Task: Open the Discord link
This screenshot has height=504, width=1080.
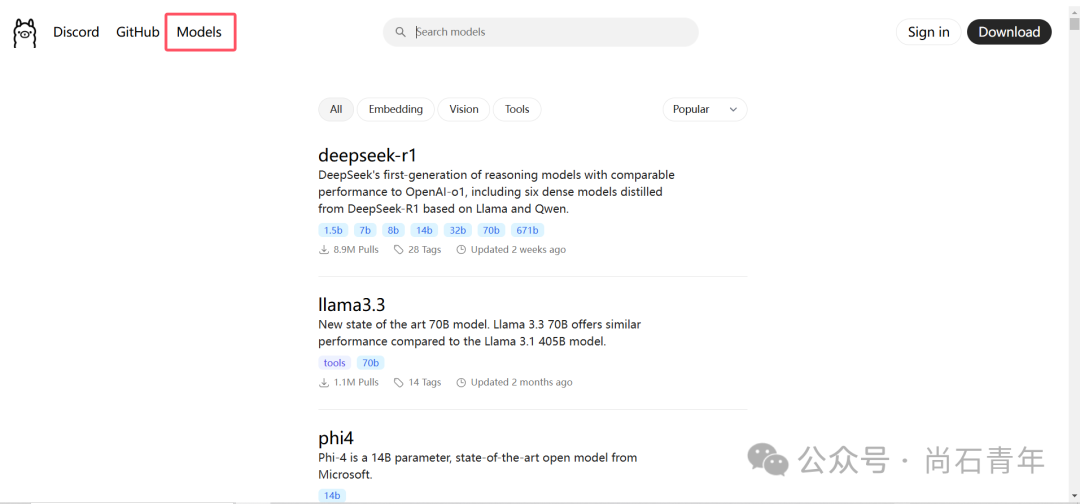Action: coord(76,32)
